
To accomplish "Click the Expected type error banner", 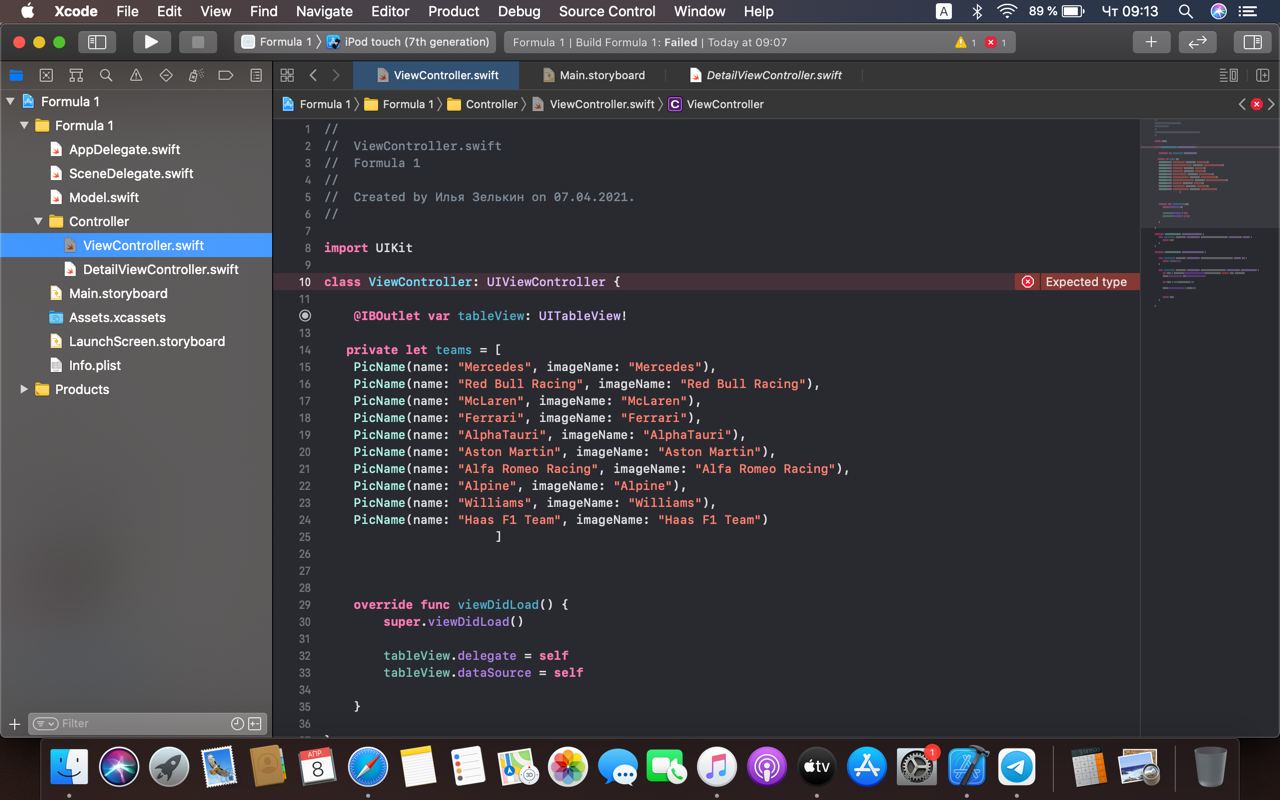I will 1076,282.
